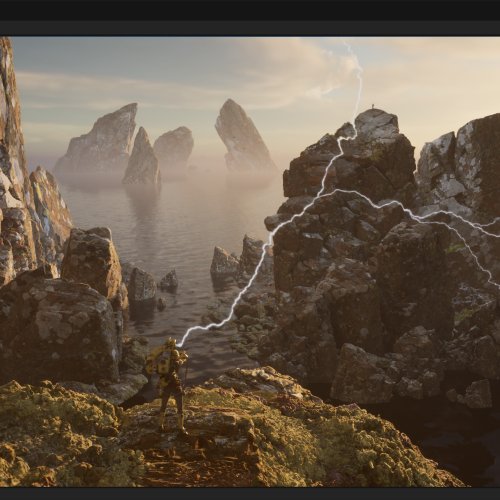Click the tiny figure atop the distant rock
This screenshot has width=500, height=500.
point(373,106)
